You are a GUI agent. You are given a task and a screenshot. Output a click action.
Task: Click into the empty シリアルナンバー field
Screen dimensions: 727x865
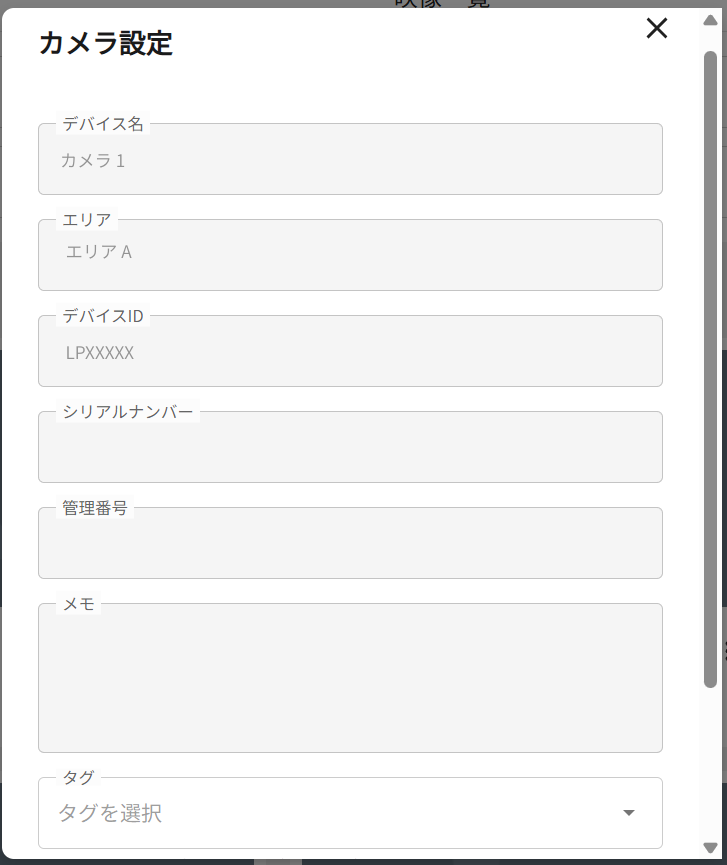tap(350, 447)
